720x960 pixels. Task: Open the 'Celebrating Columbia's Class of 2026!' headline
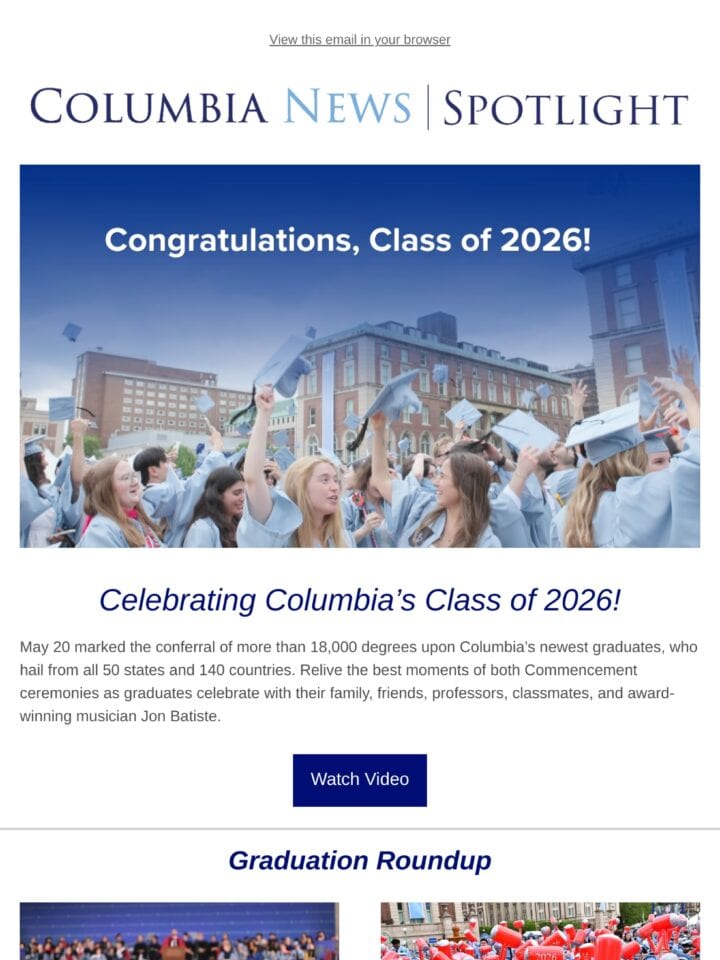(360, 600)
